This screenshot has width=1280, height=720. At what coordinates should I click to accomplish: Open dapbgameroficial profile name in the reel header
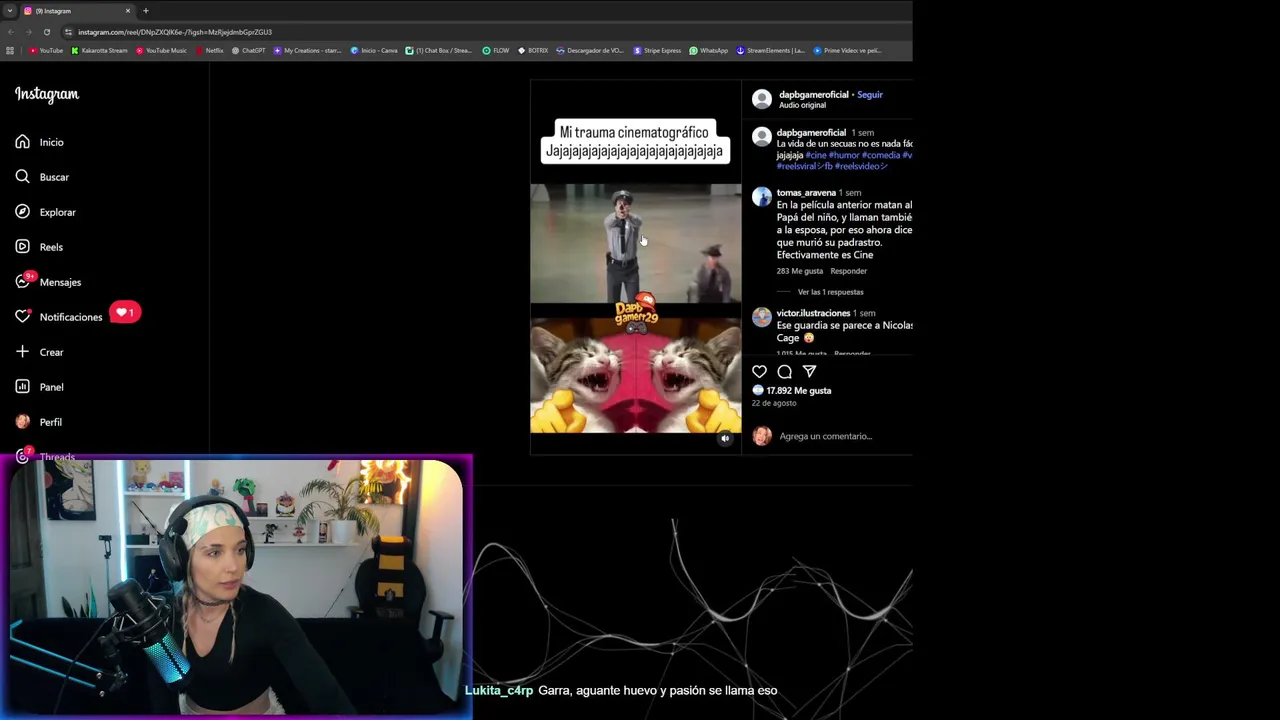[x=813, y=95]
